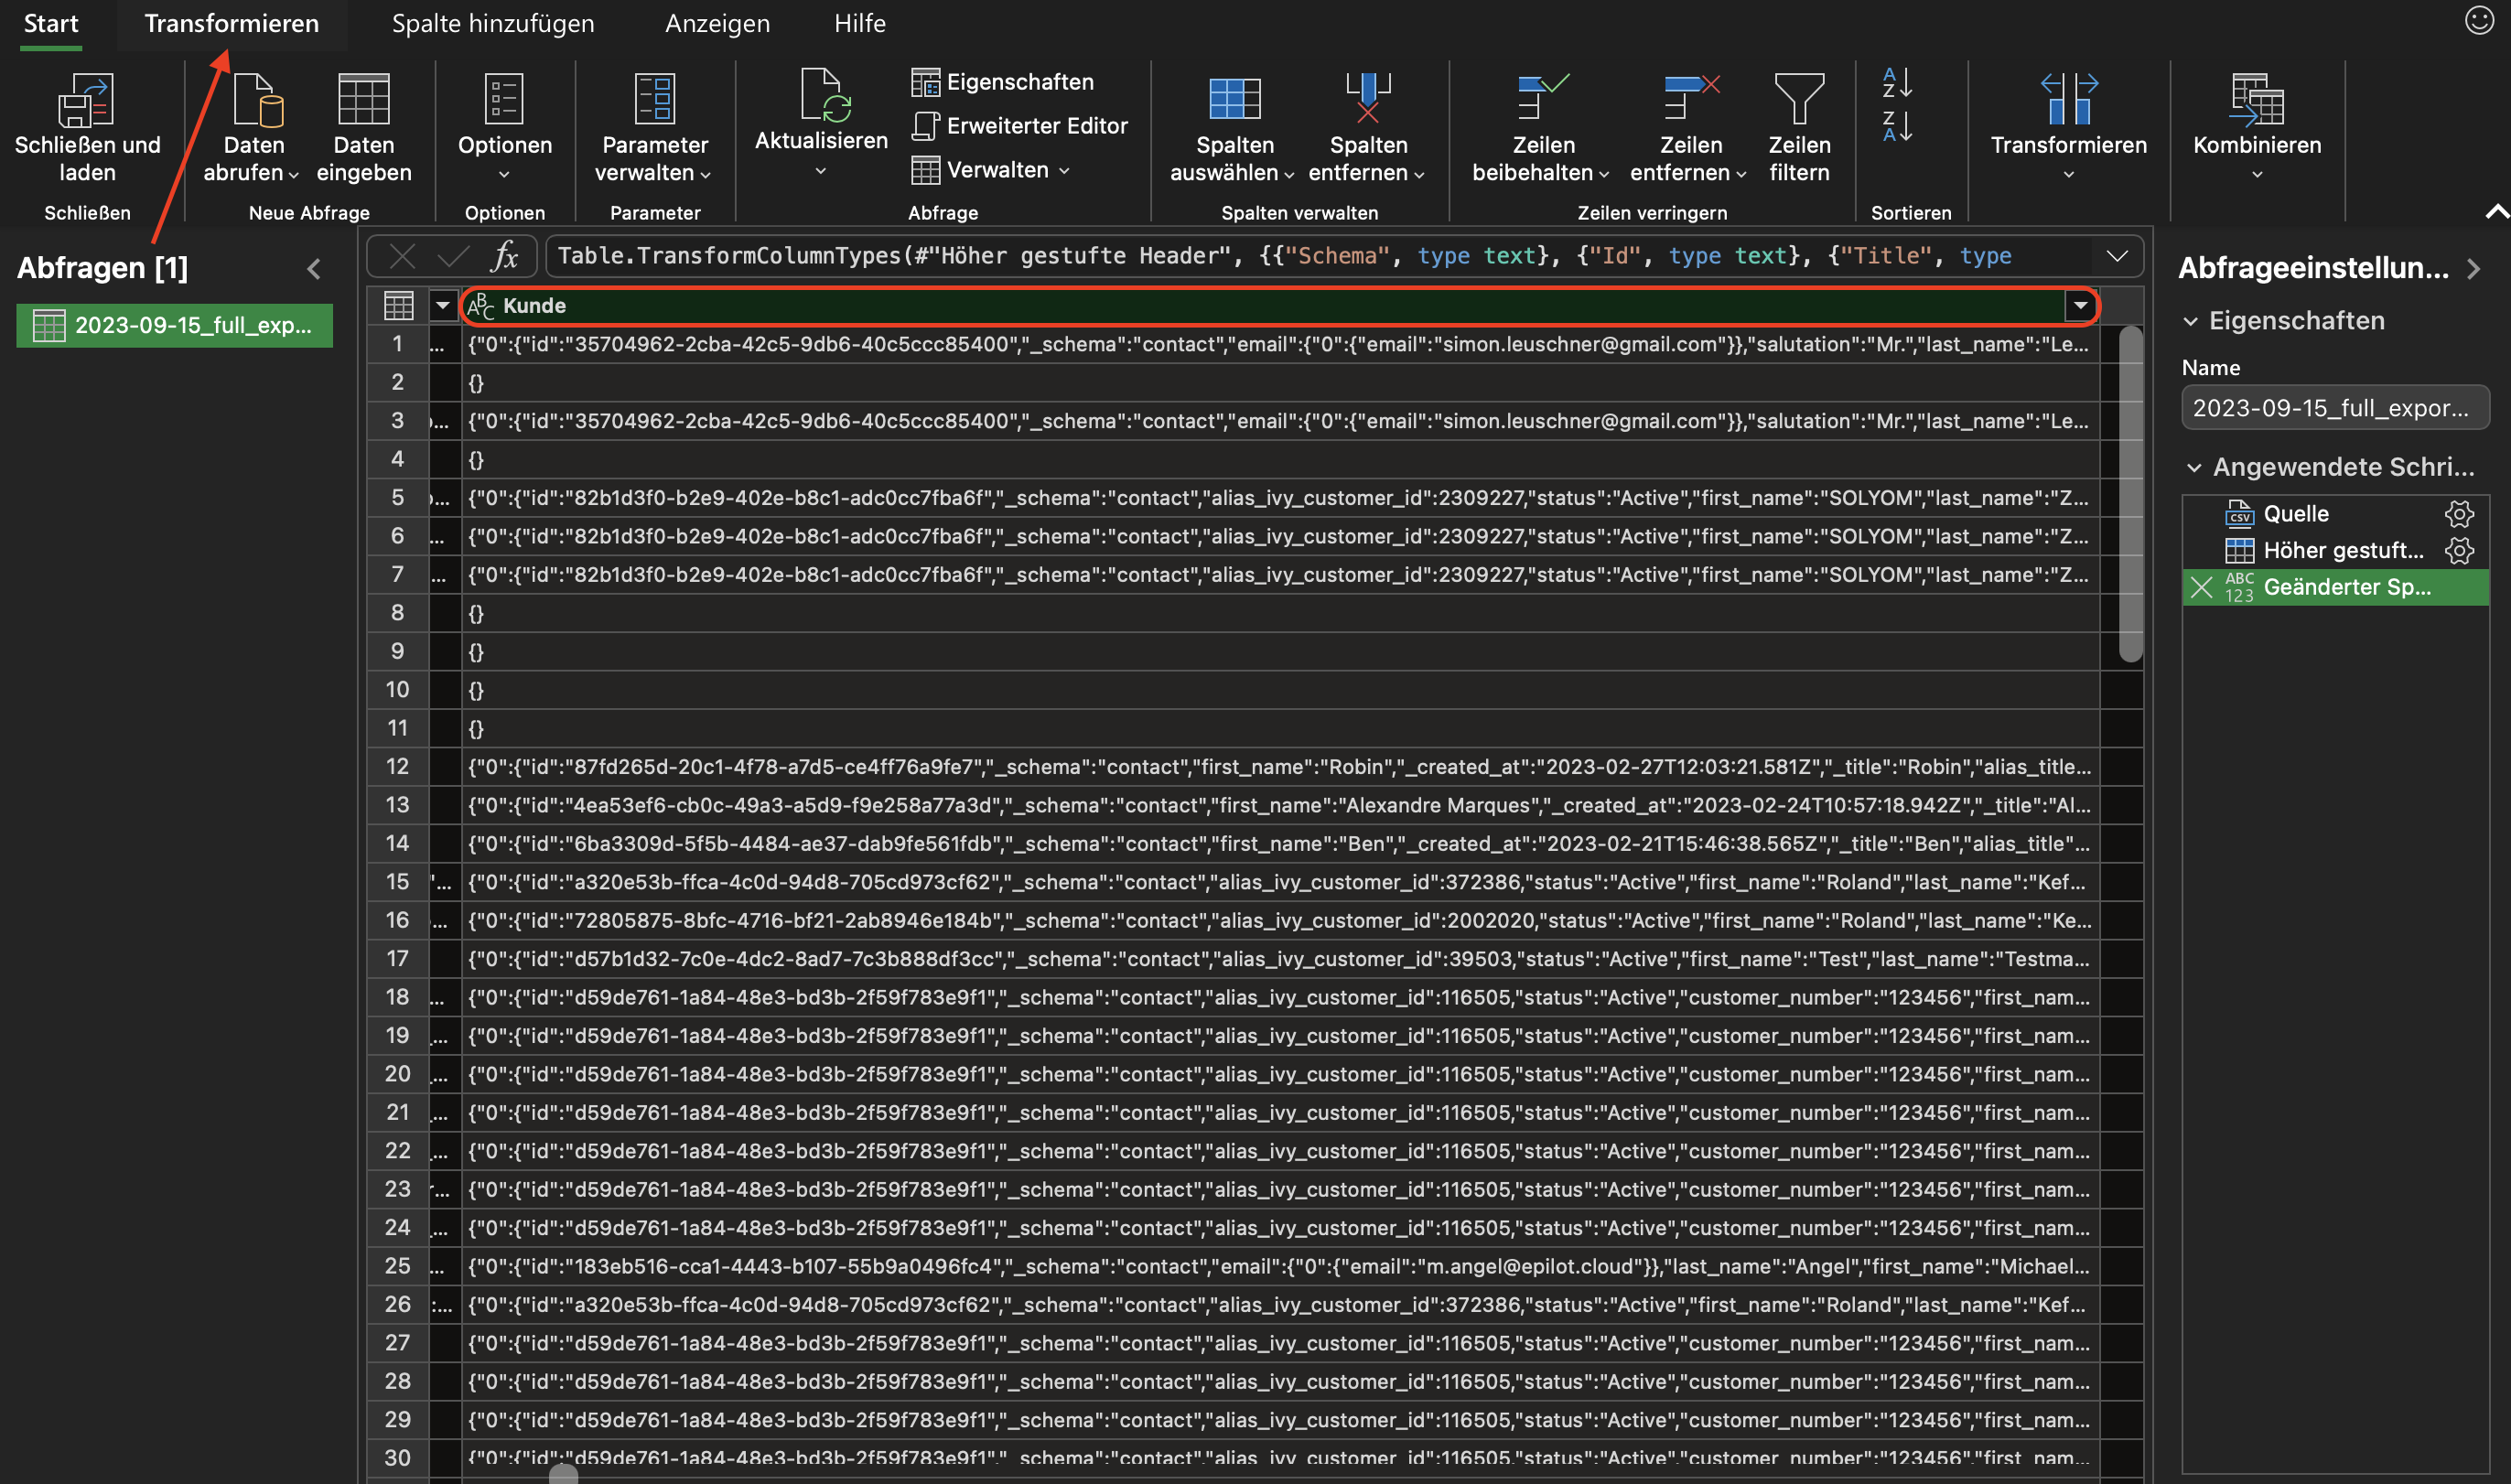Change Kunde column data type icon
This screenshot has height=1484, width=2511.
480,306
